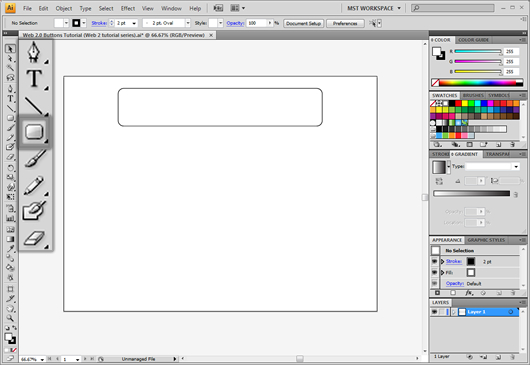Choose the Lasso tool

pos(10,77)
